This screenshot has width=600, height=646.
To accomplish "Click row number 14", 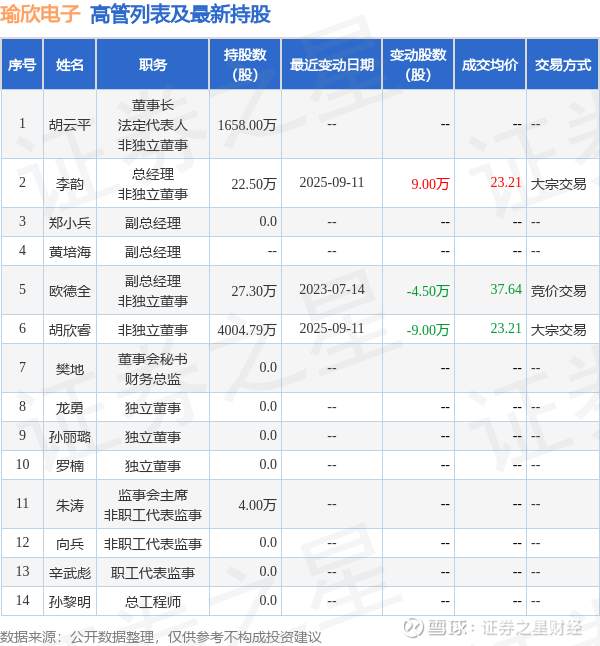I will [x=22, y=600].
